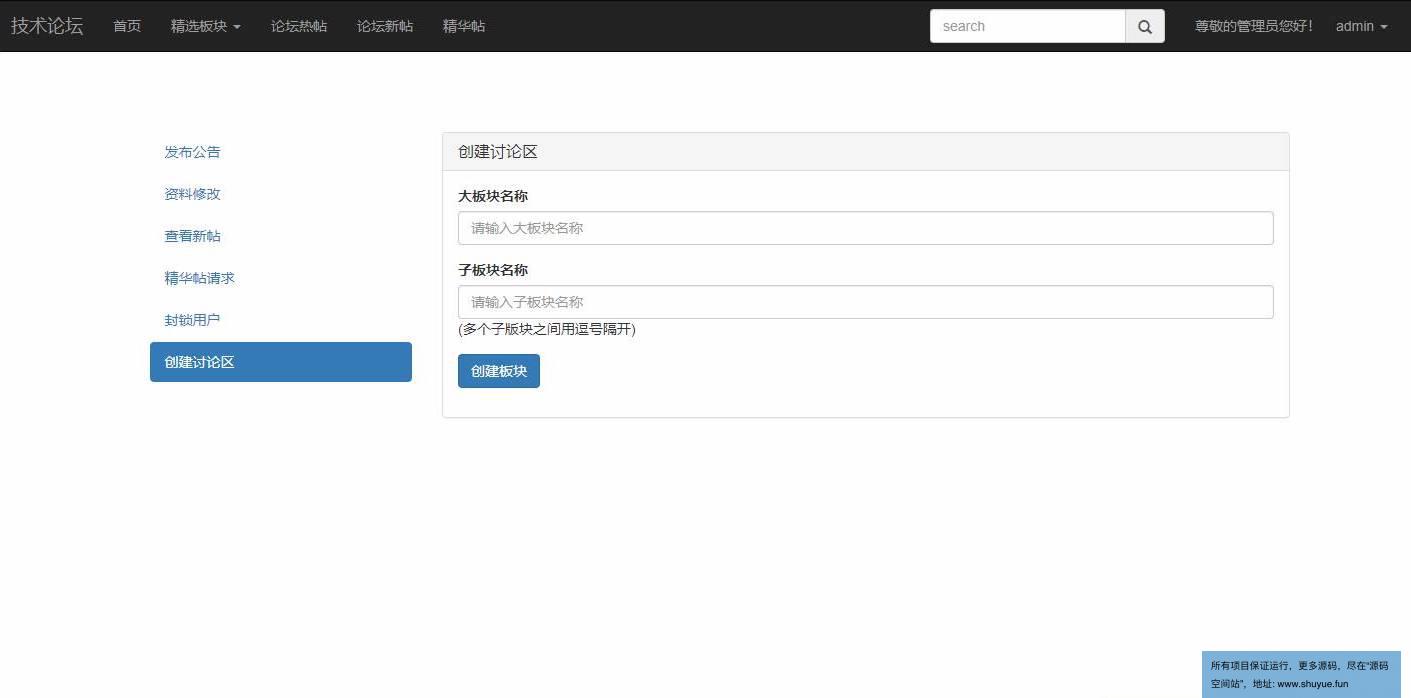The image size is (1411, 698).
Task: Click the 多个子版块之间用逗号隔开 hint text
Action: (x=547, y=329)
